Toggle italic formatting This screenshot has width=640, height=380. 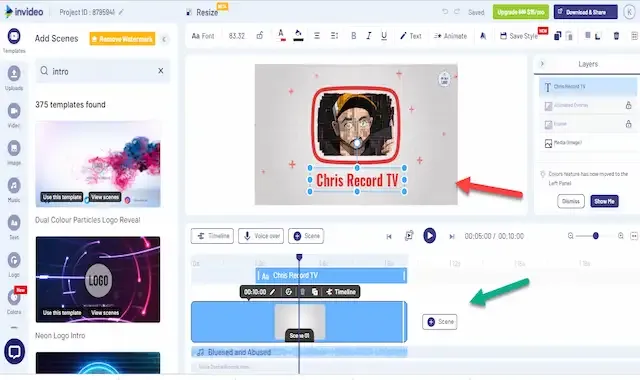point(369,36)
